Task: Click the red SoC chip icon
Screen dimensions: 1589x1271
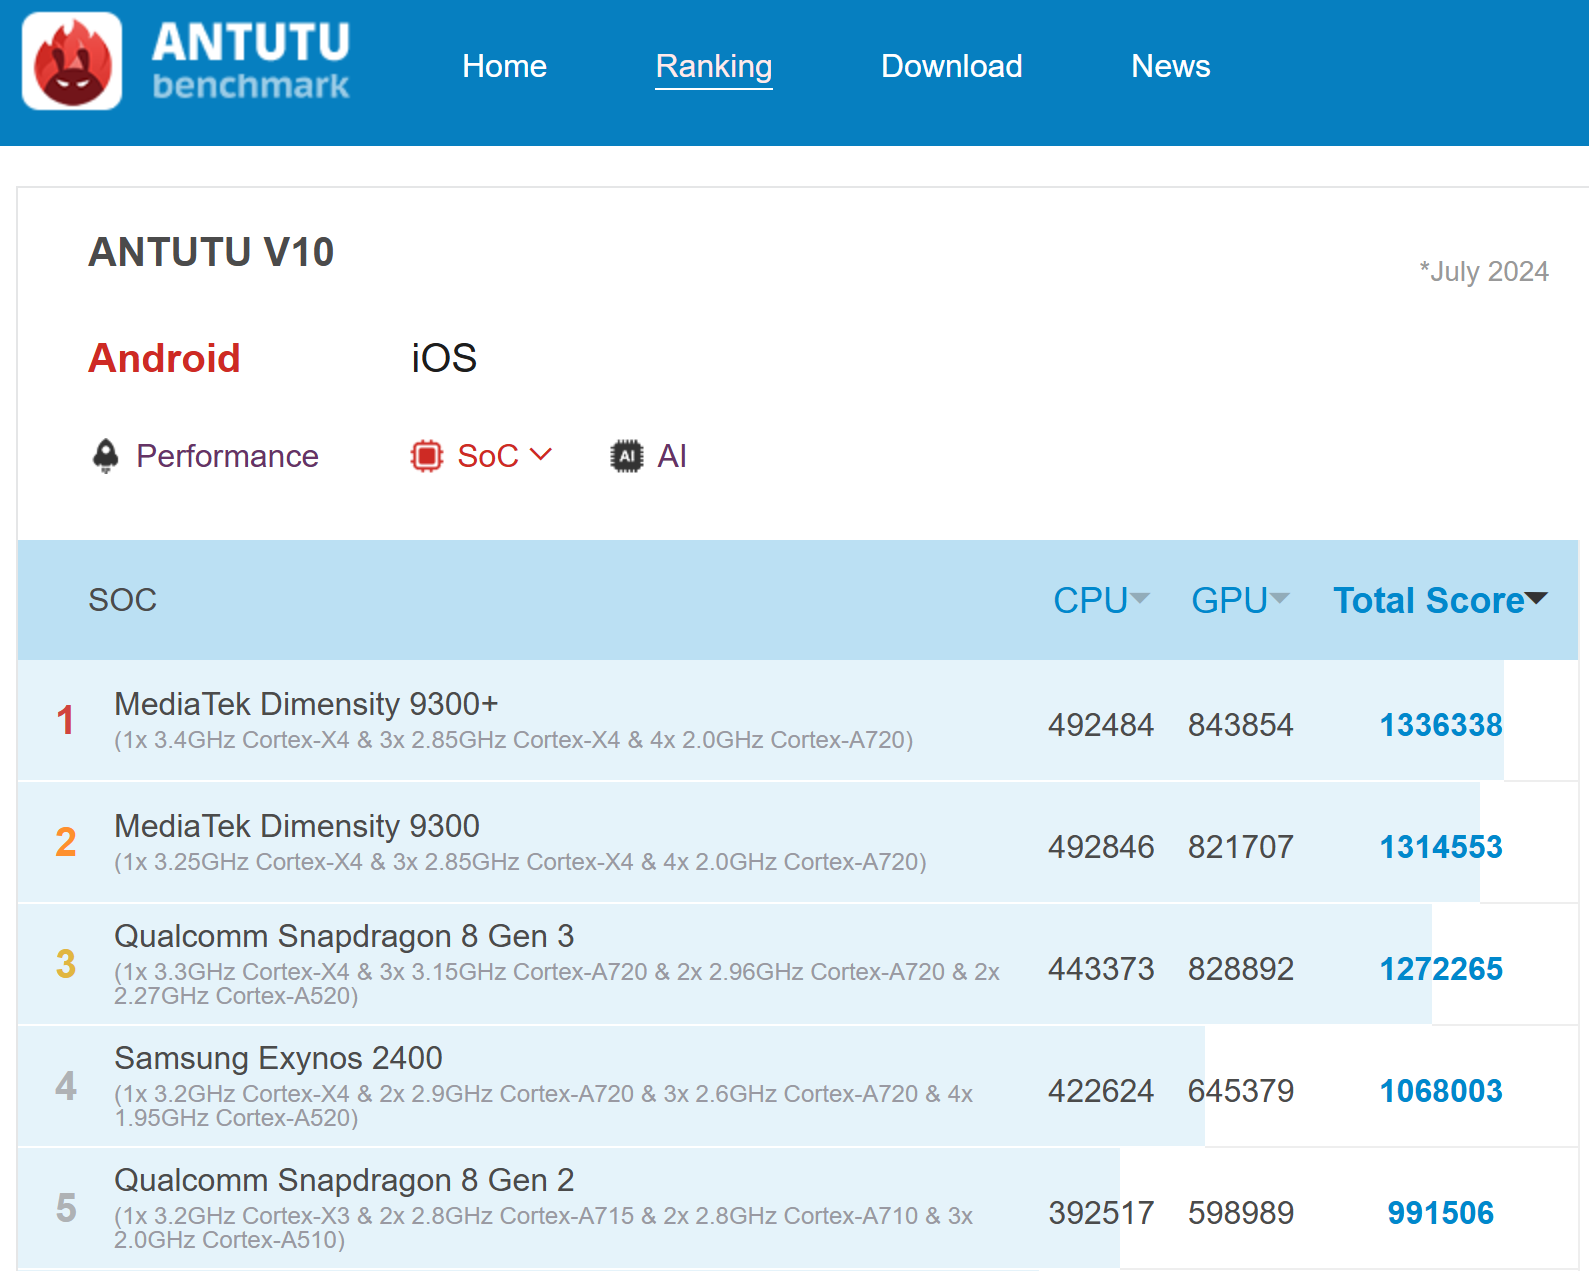Action: (x=427, y=456)
